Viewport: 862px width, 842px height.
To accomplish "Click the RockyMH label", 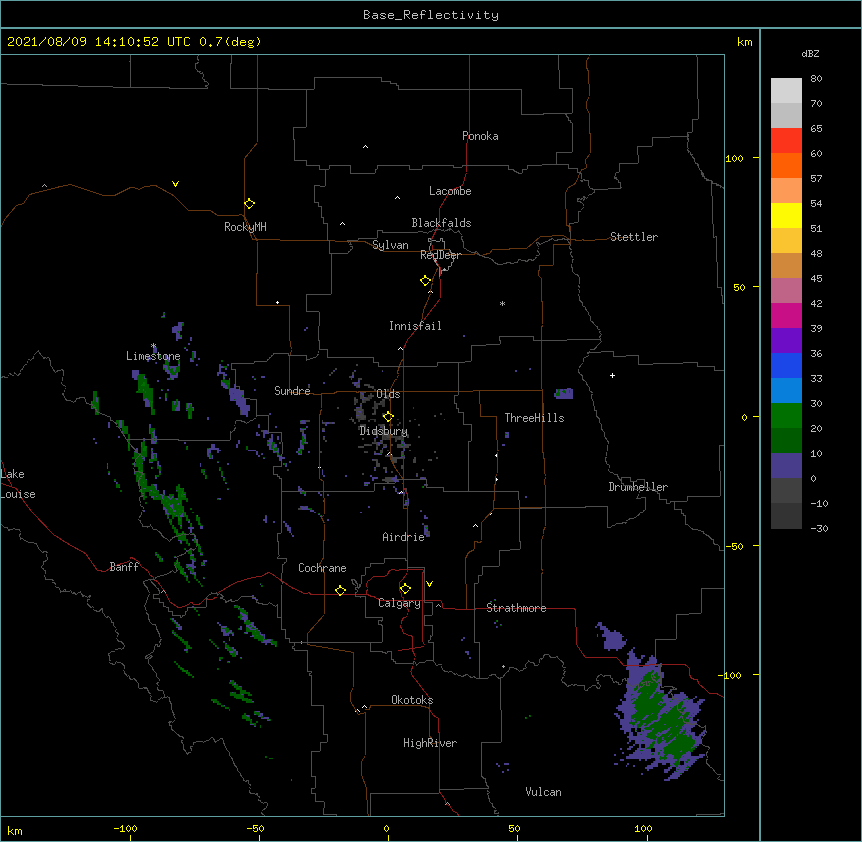I will pos(245,227).
